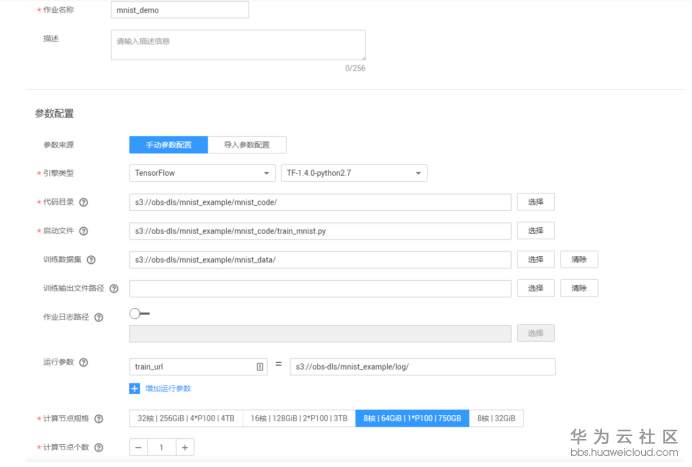The width and height of the screenshot is (692, 467).
Task: Focus the mnist_demo job name field
Action: click(x=180, y=10)
